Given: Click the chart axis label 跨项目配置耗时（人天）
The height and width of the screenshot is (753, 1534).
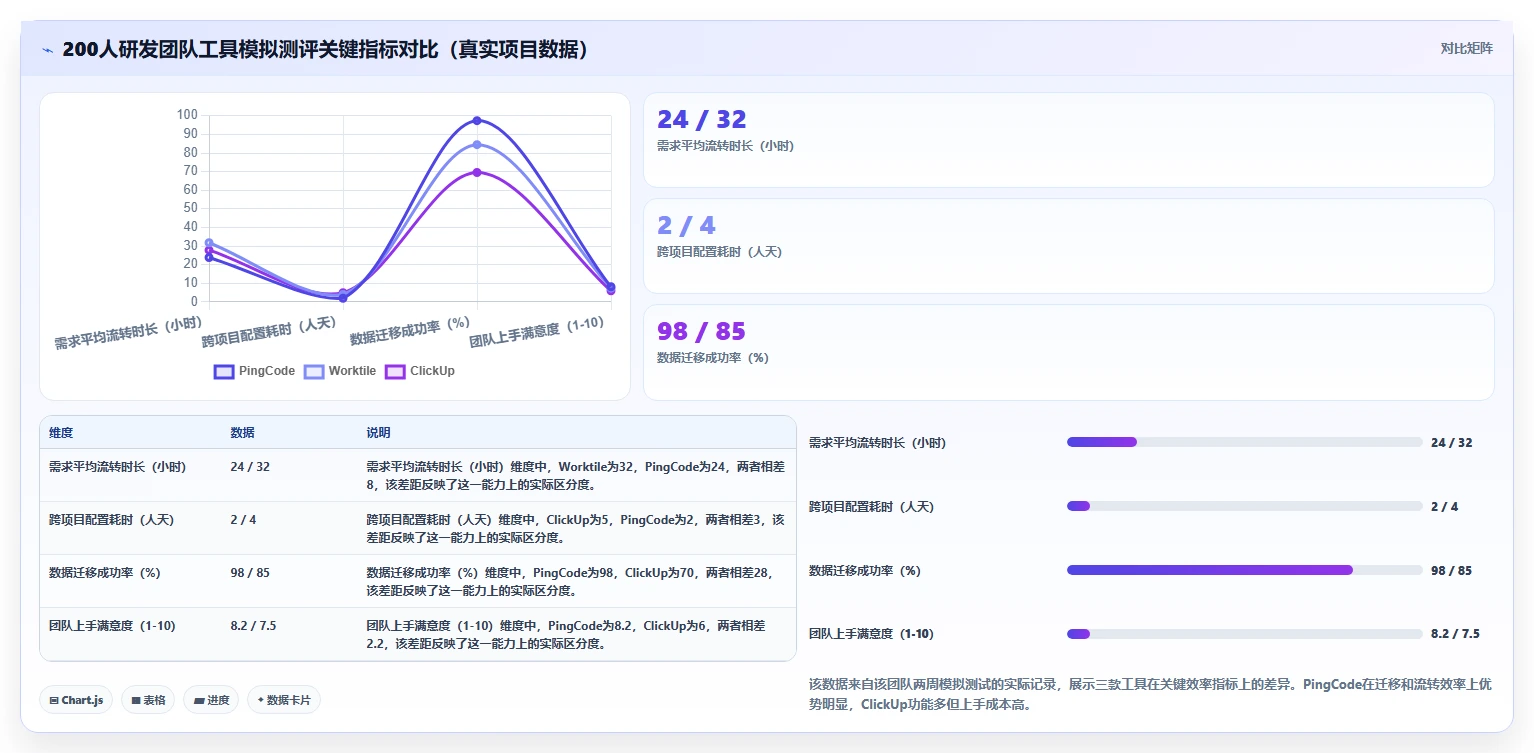Looking at the screenshot, I should tap(268, 333).
